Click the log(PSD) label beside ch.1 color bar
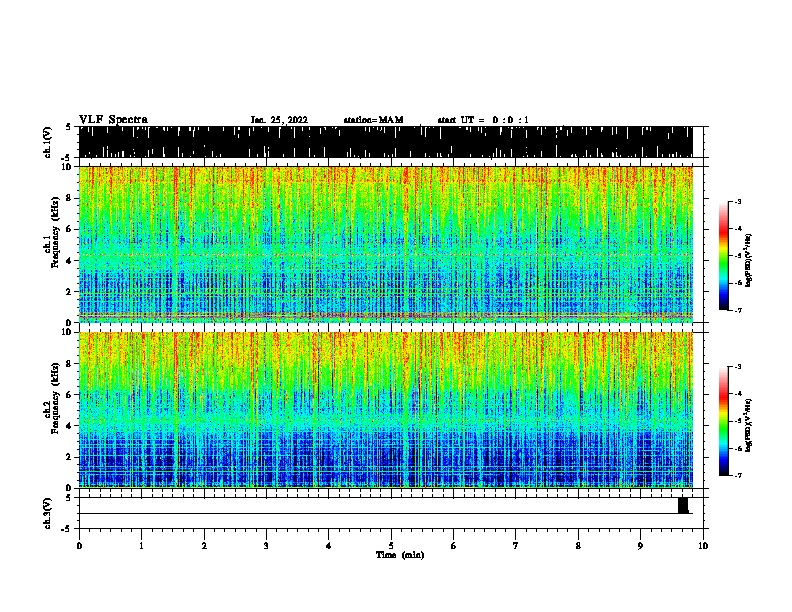This screenshot has width=792, height=612. click(x=749, y=261)
